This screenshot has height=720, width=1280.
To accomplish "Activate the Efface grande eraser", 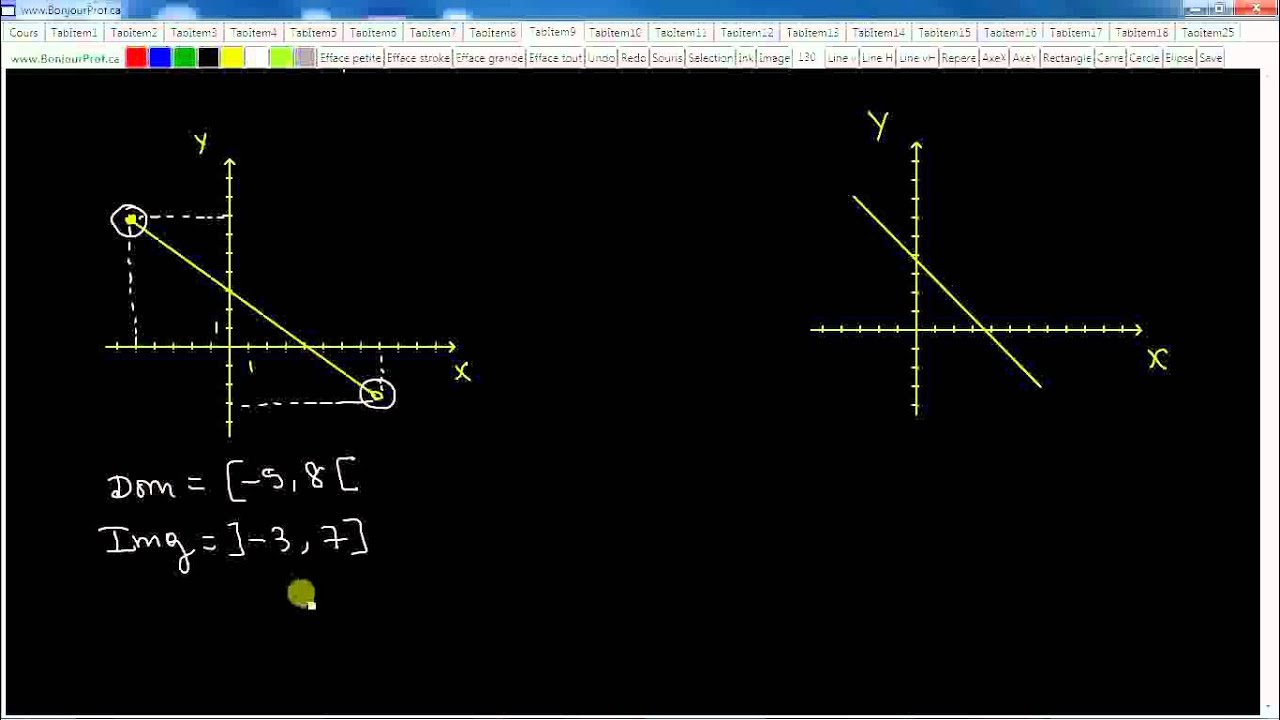I will click(x=490, y=58).
